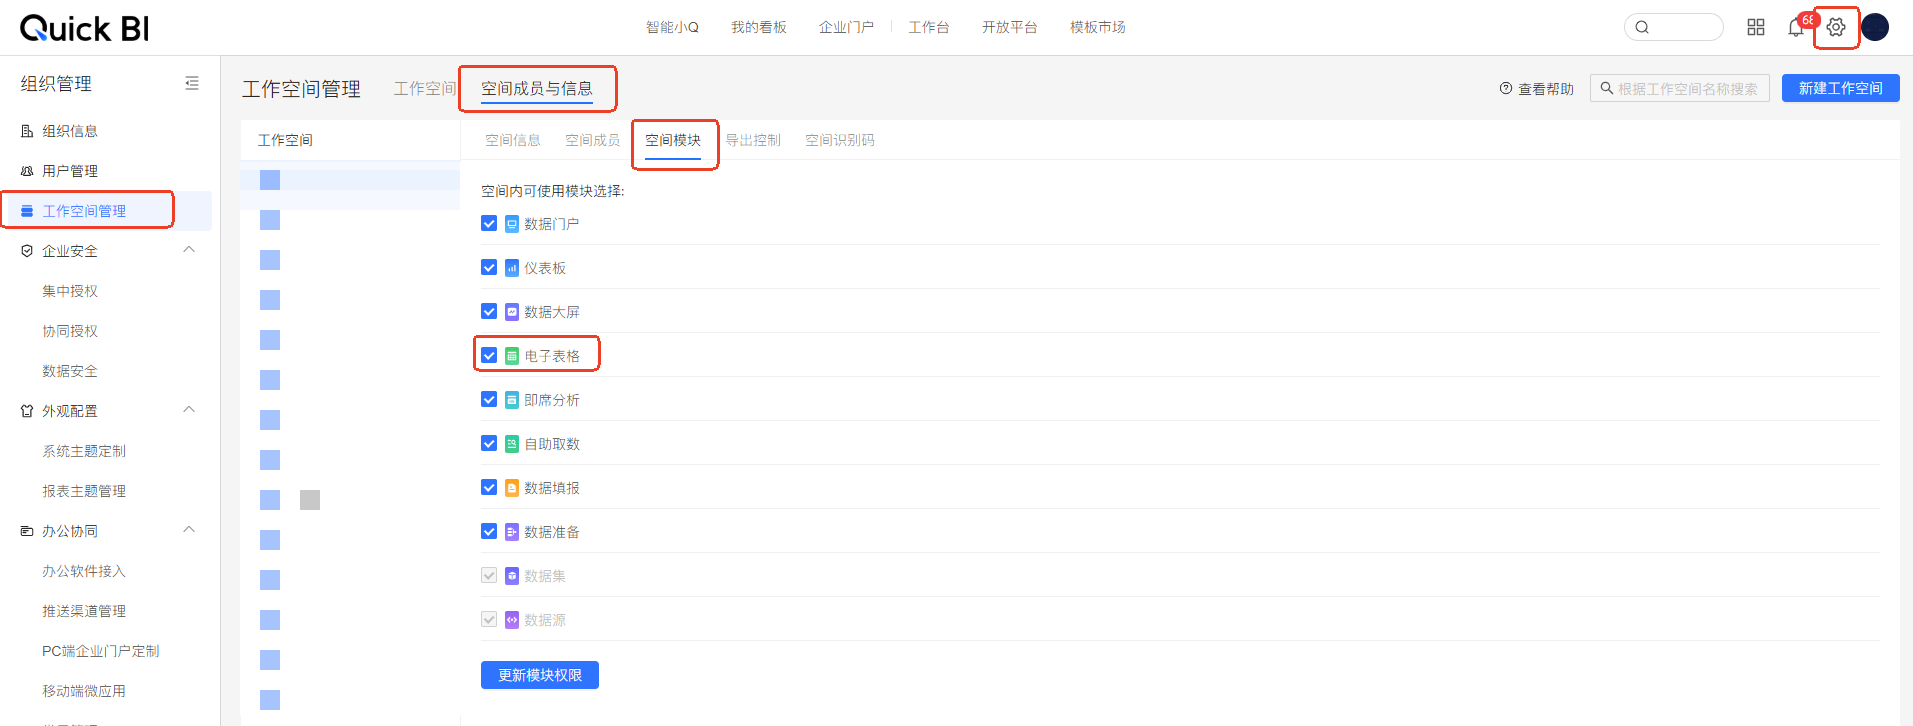The width and height of the screenshot is (1913, 726).
Task: Collapse the 办公协同 section
Action: pos(189,530)
